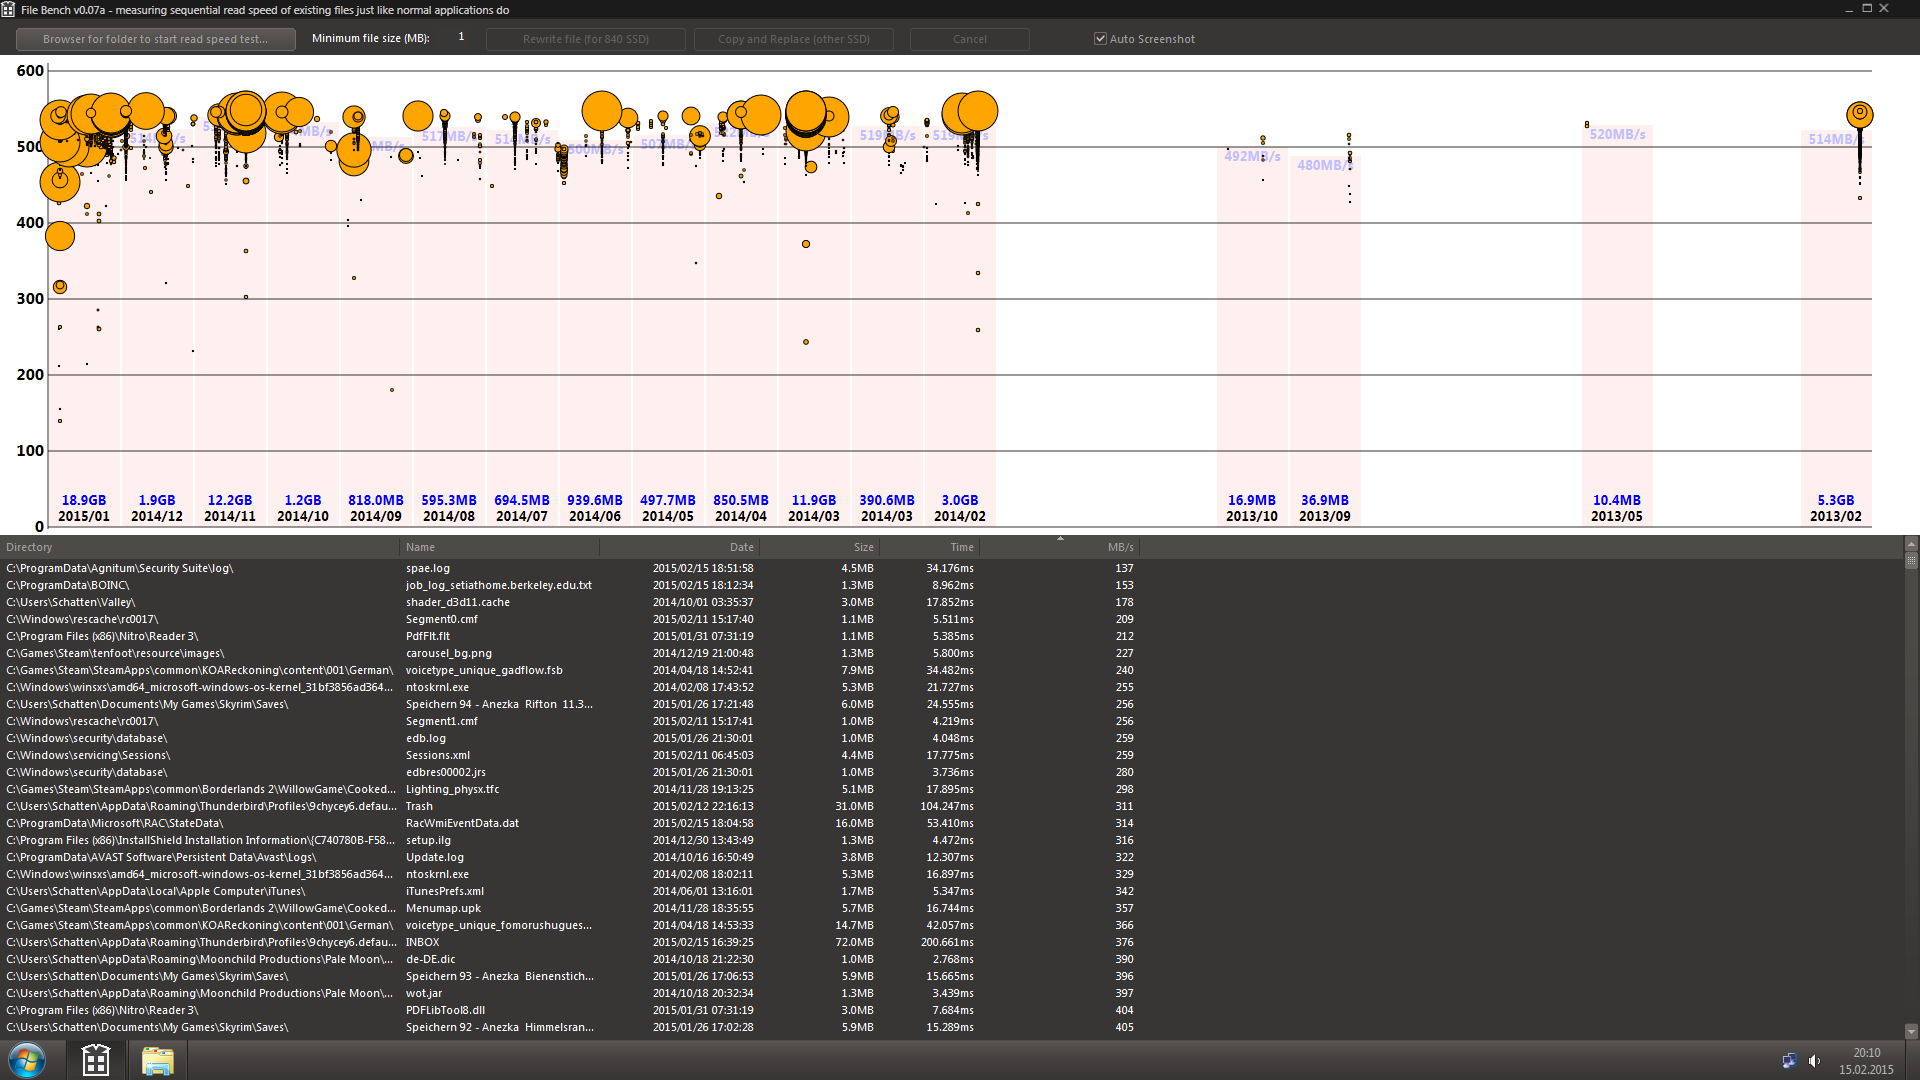Viewport: 1920px width, 1080px height.
Task: Select the spae.log row in the file list
Action: tap(428, 568)
